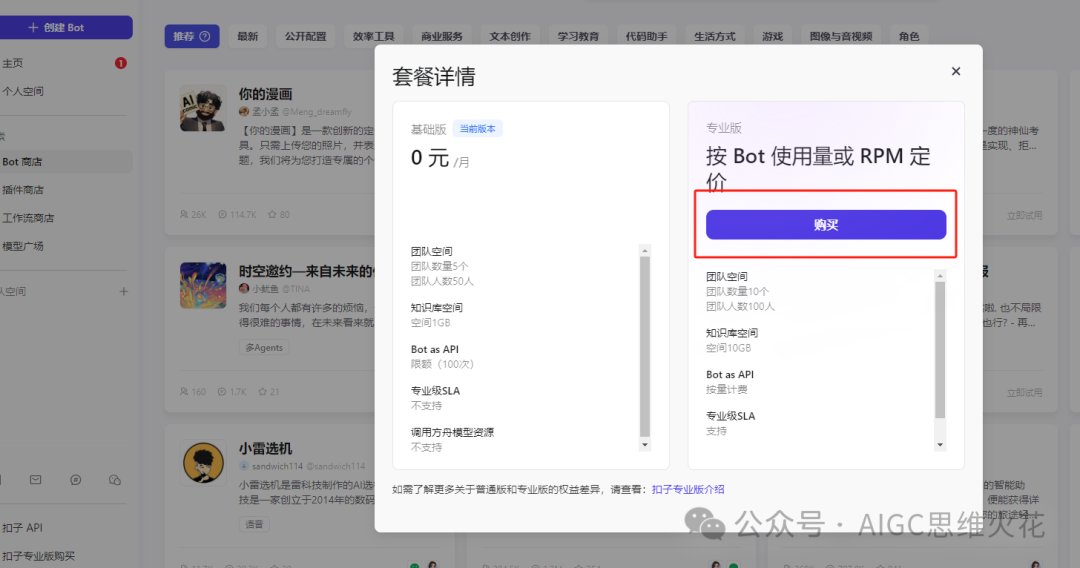Viewport: 1080px width, 568px height.
Task: Open 模型广场 in the sidebar
Action: pyautogui.click(x=23, y=246)
